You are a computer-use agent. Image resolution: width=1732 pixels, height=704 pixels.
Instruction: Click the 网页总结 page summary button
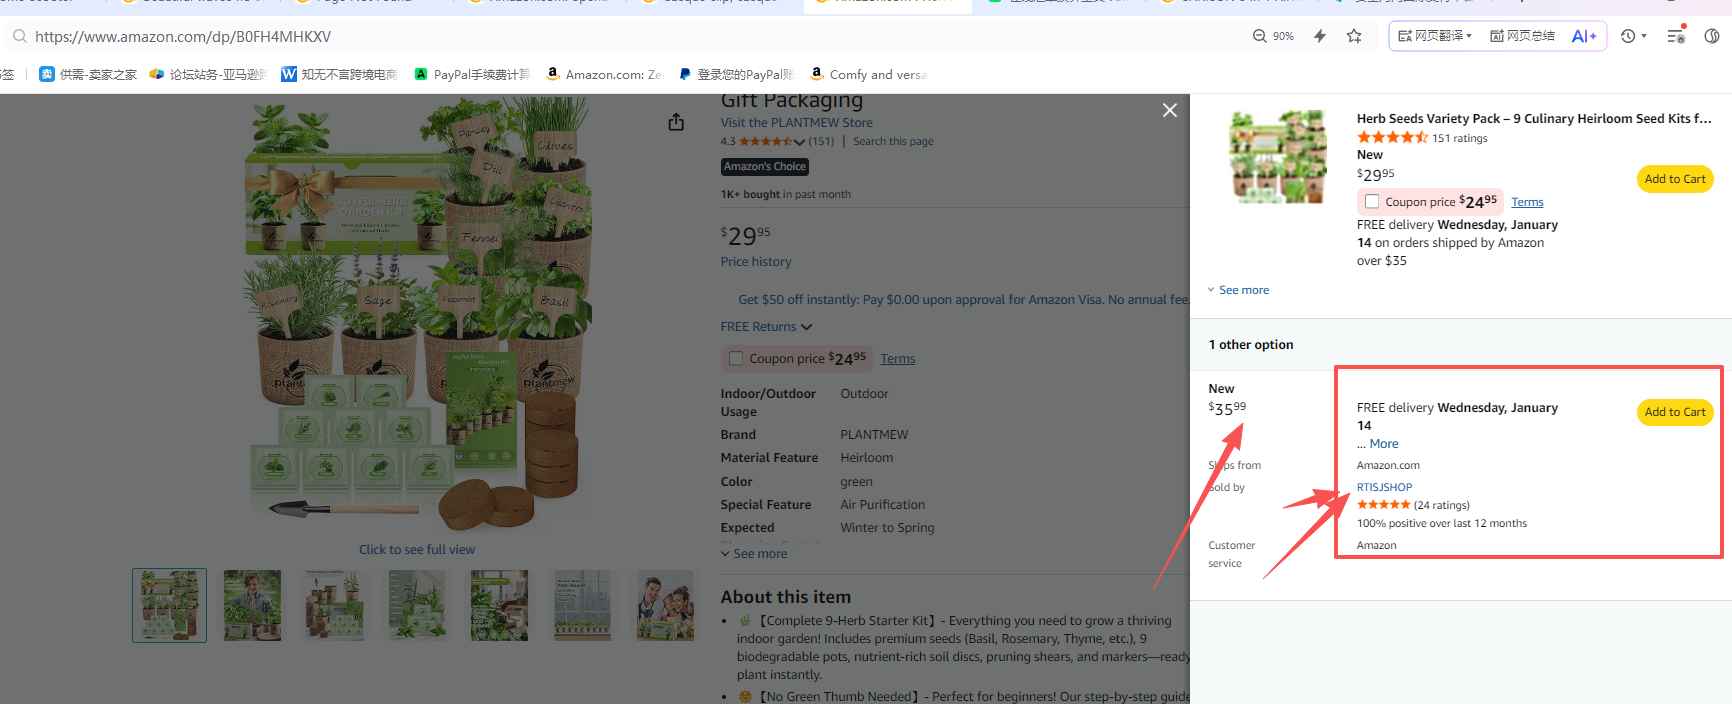point(1522,36)
